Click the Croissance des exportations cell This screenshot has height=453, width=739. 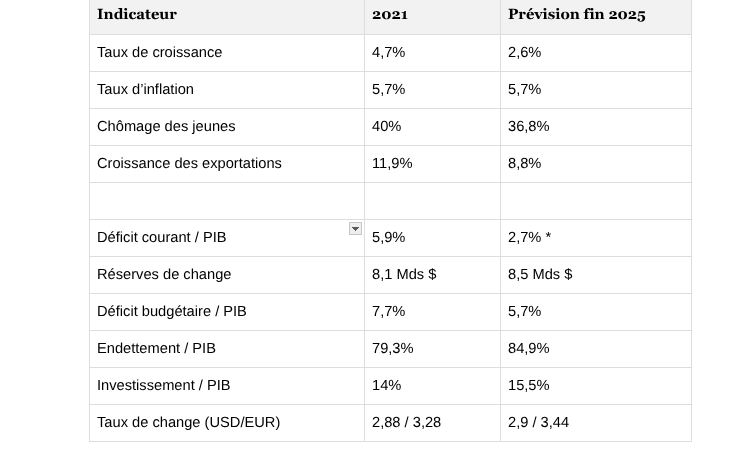[x=189, y=163]
